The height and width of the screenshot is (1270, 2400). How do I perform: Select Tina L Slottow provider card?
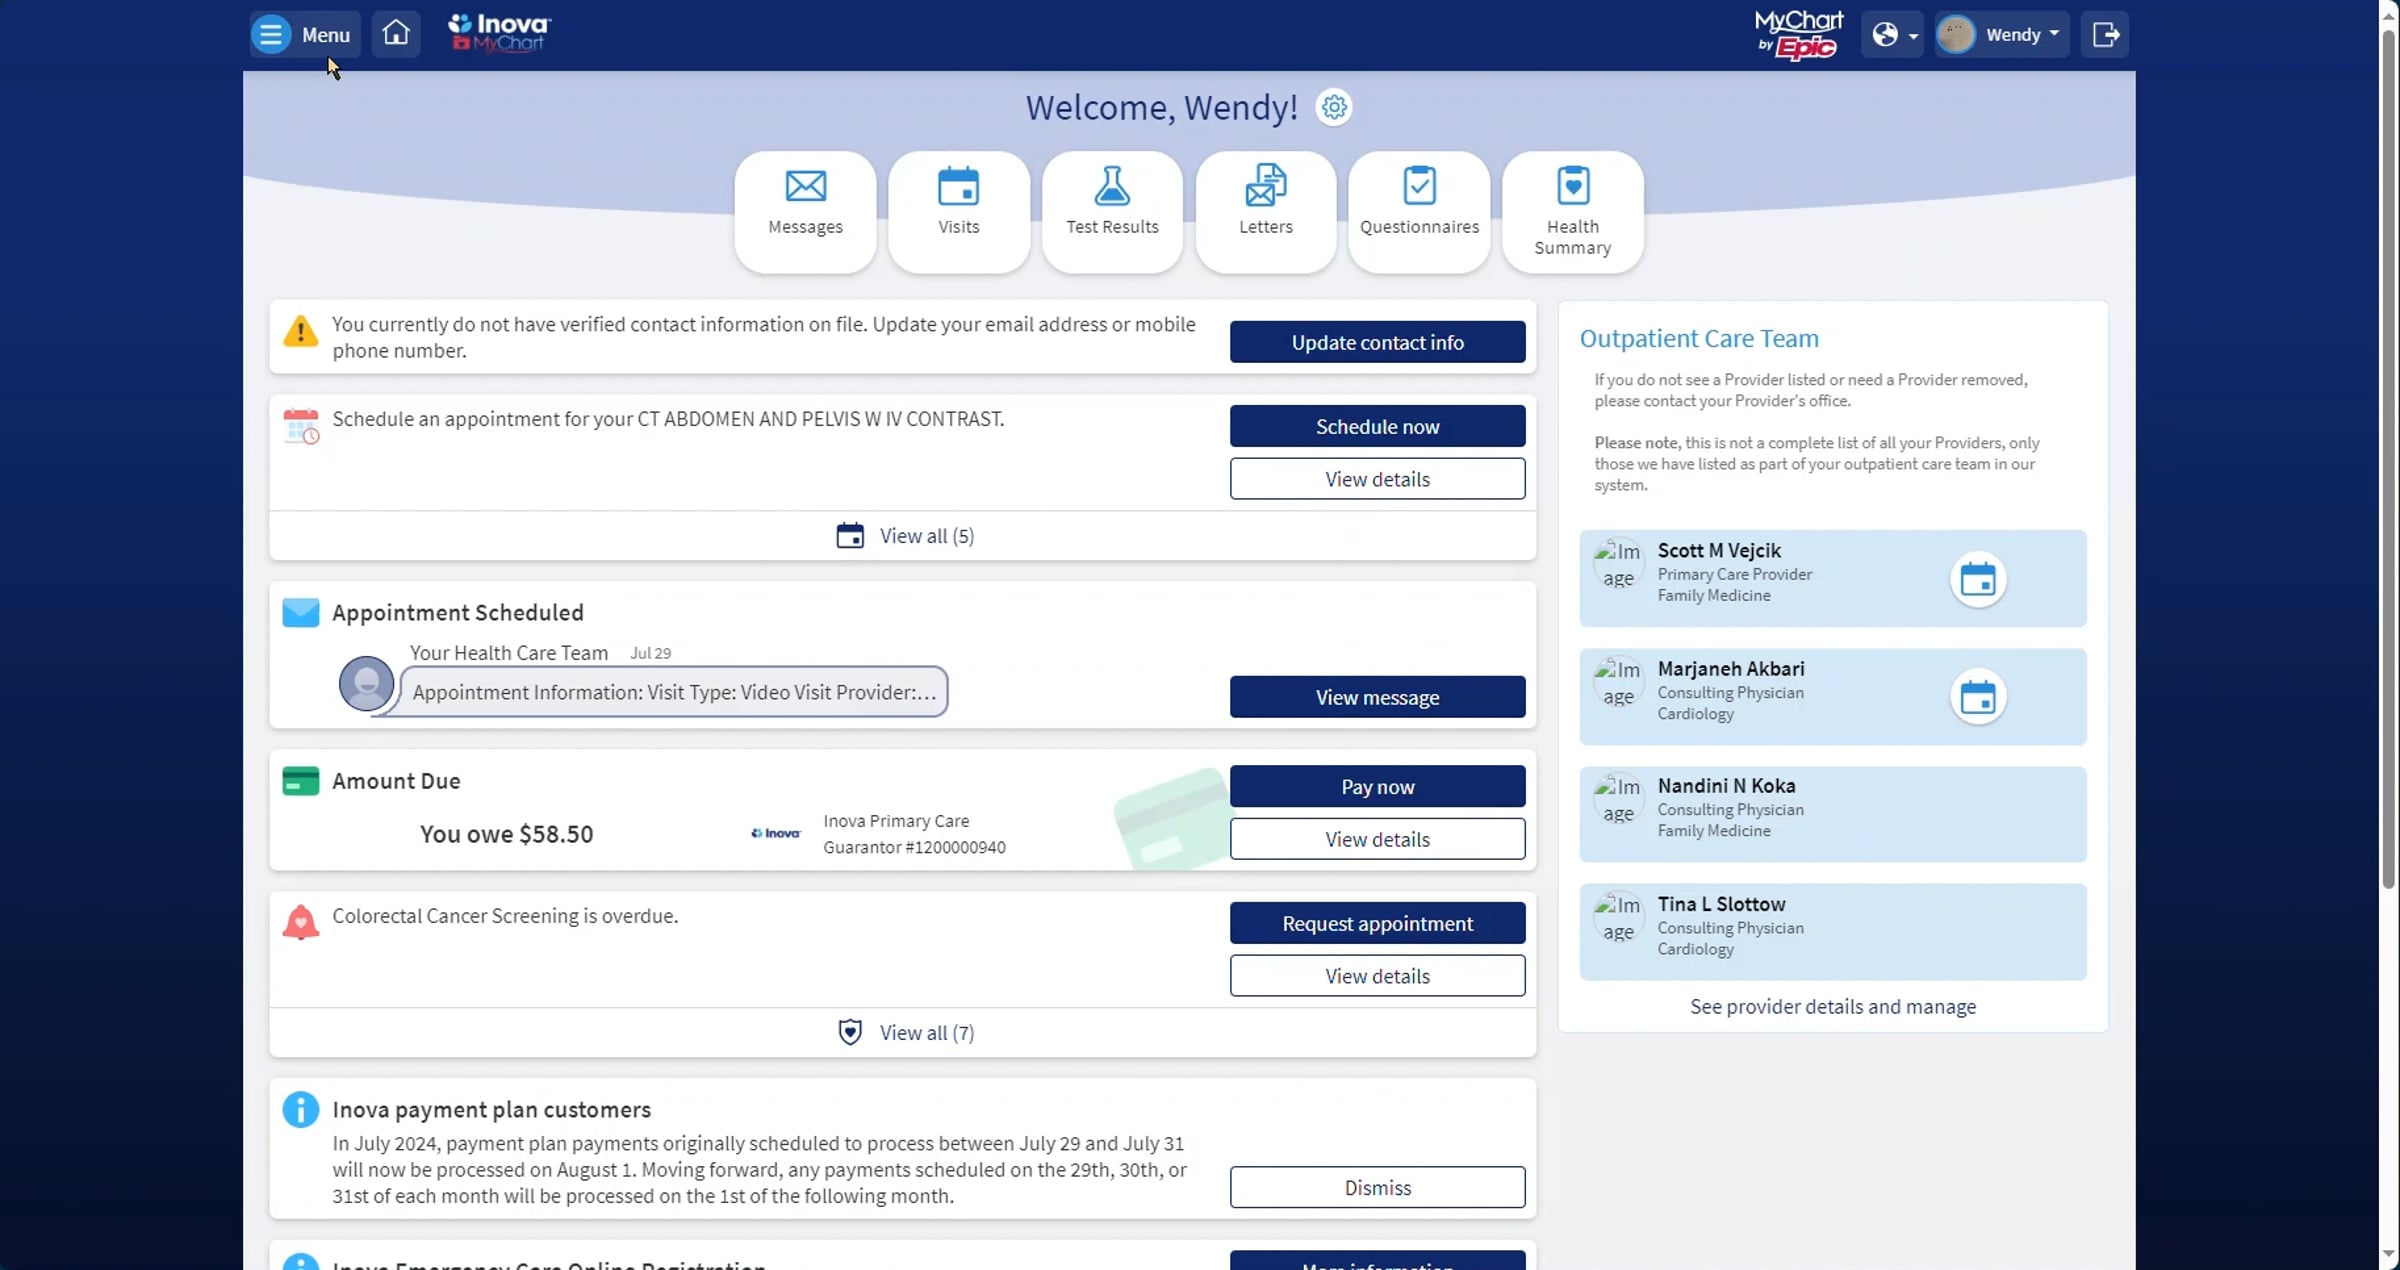[x=1833, y=931]
